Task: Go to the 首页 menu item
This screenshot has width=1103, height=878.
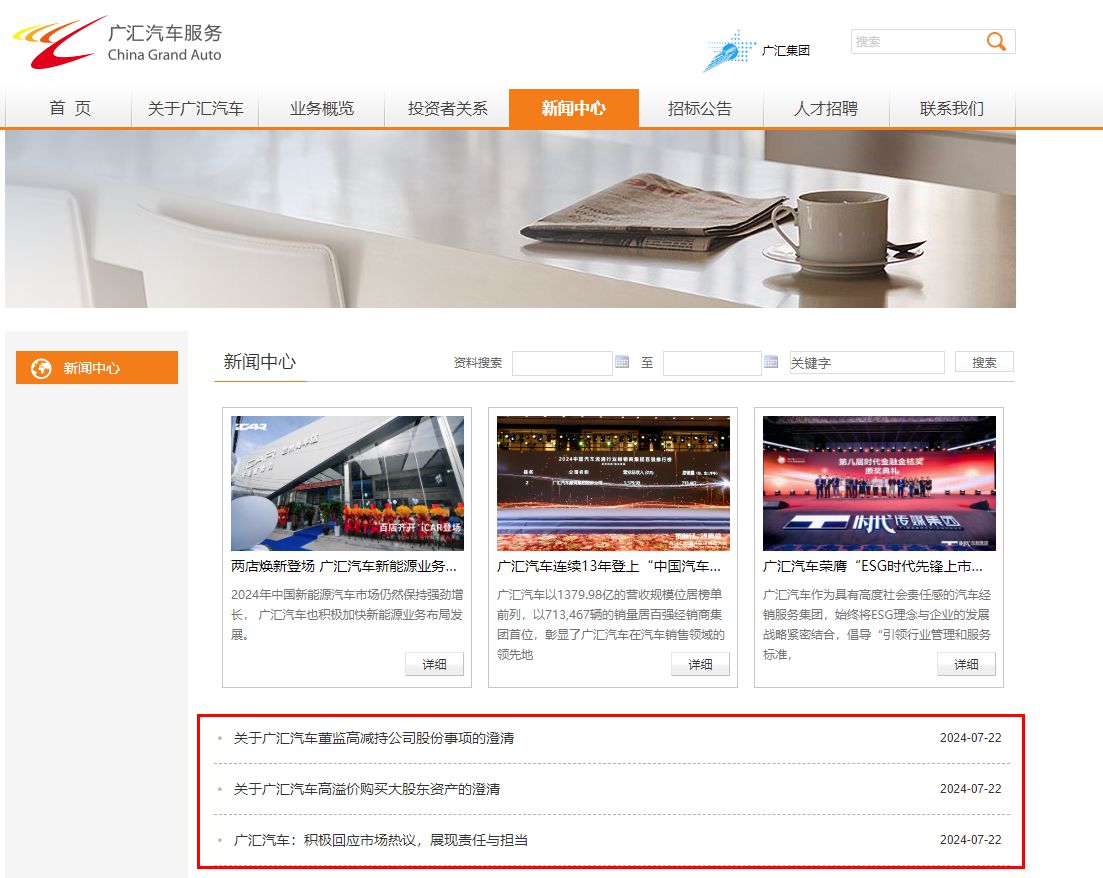Action: click(x=69, y=108)
